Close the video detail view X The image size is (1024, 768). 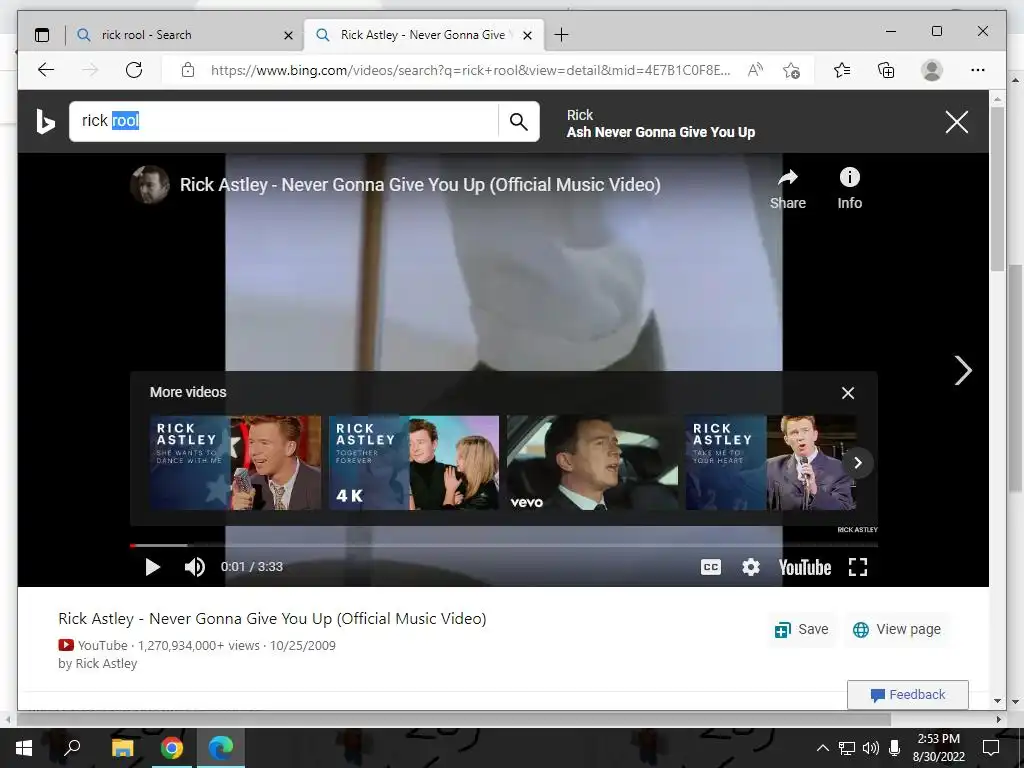point(957,121)
